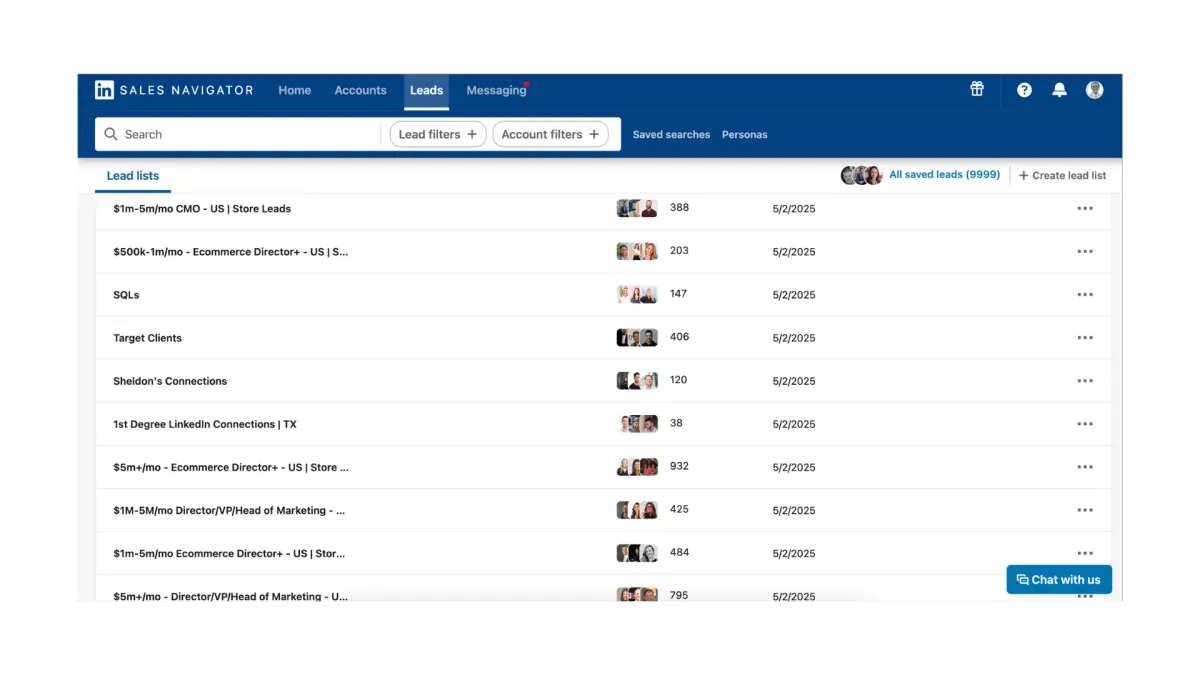Open the Target Clients list
Image resolution: width=1200 pixels, height=675 pixels.
coord(148,338)
